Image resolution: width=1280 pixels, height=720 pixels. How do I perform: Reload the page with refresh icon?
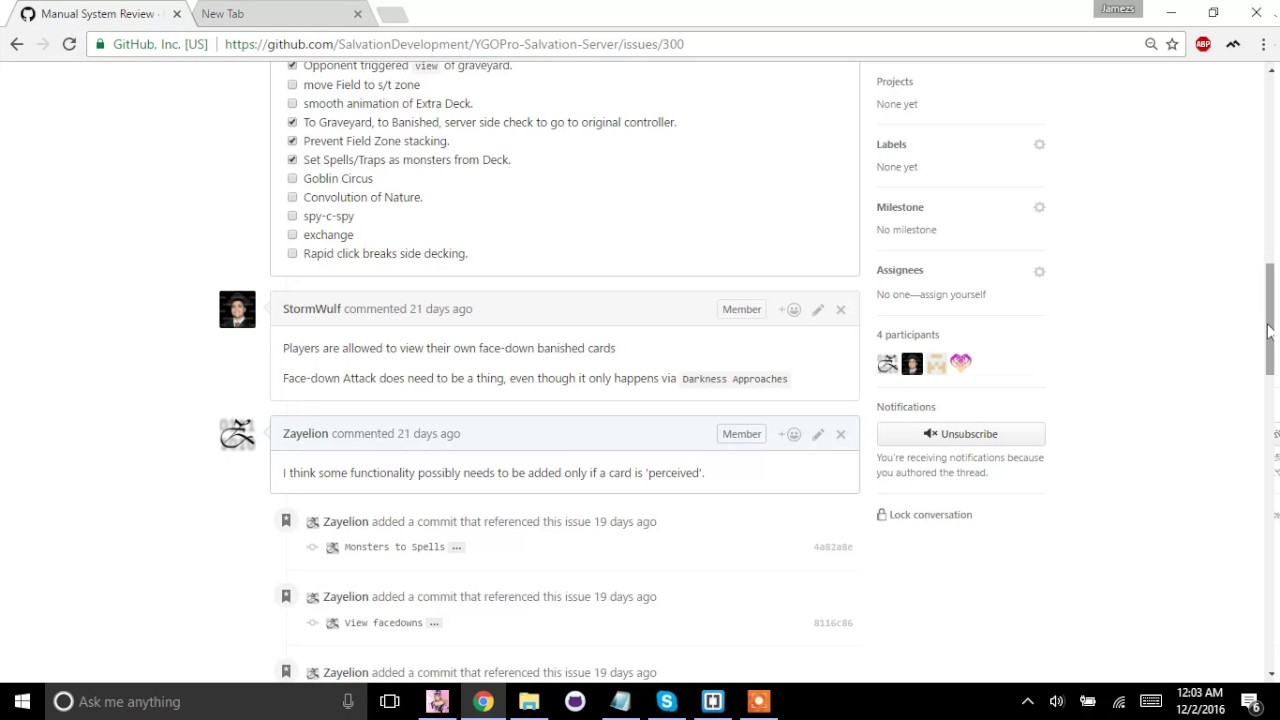pos(69,44)
